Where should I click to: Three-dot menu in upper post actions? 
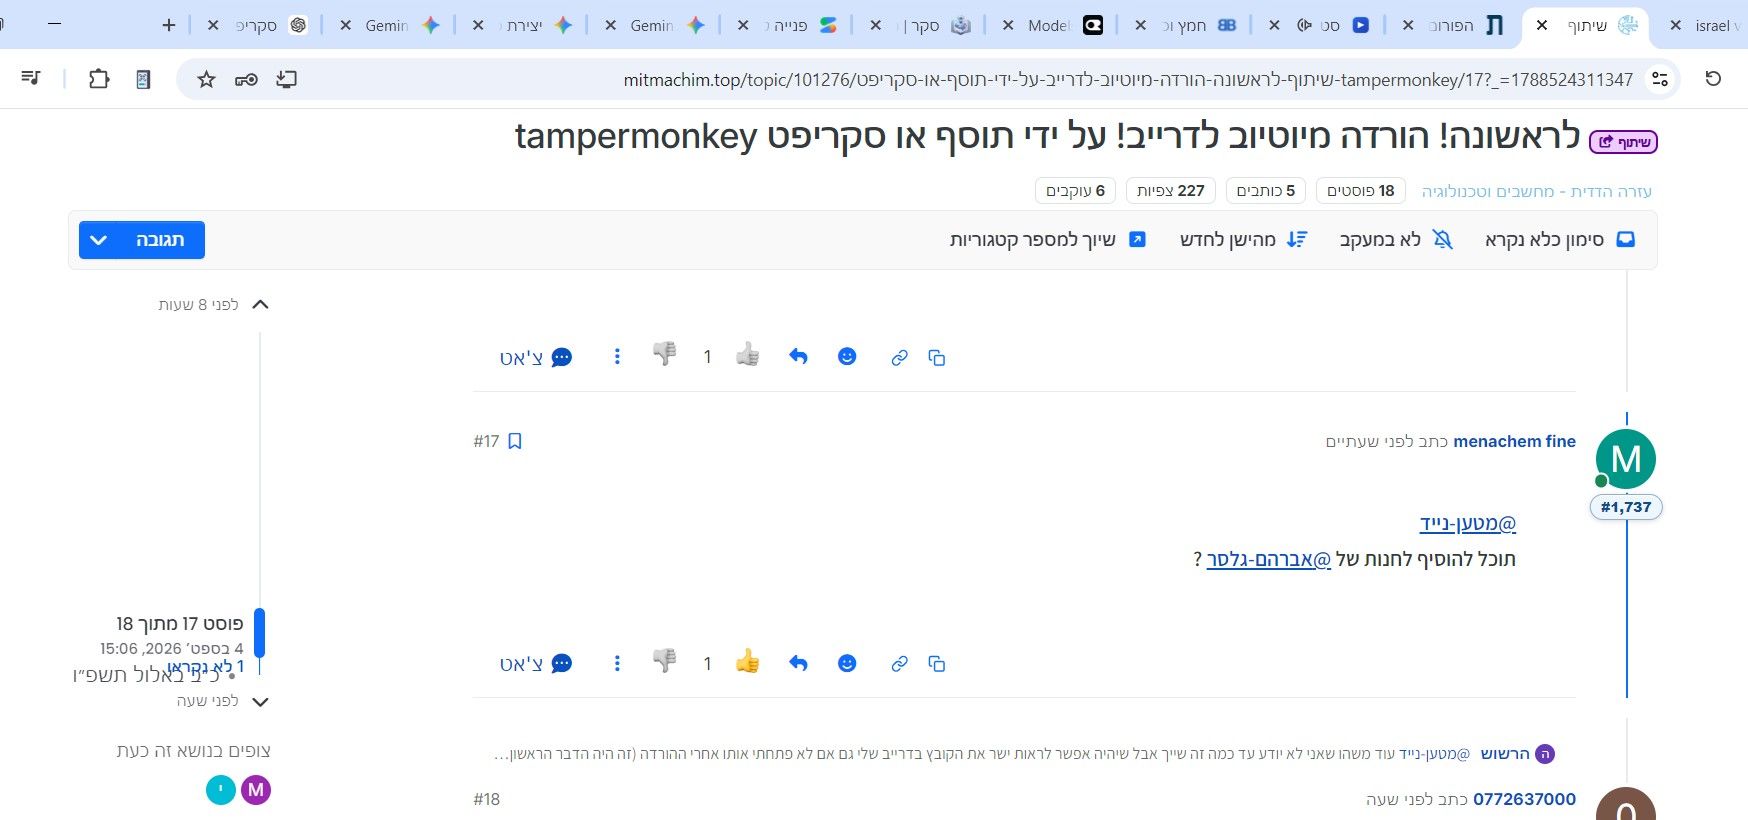coord(617,356)
